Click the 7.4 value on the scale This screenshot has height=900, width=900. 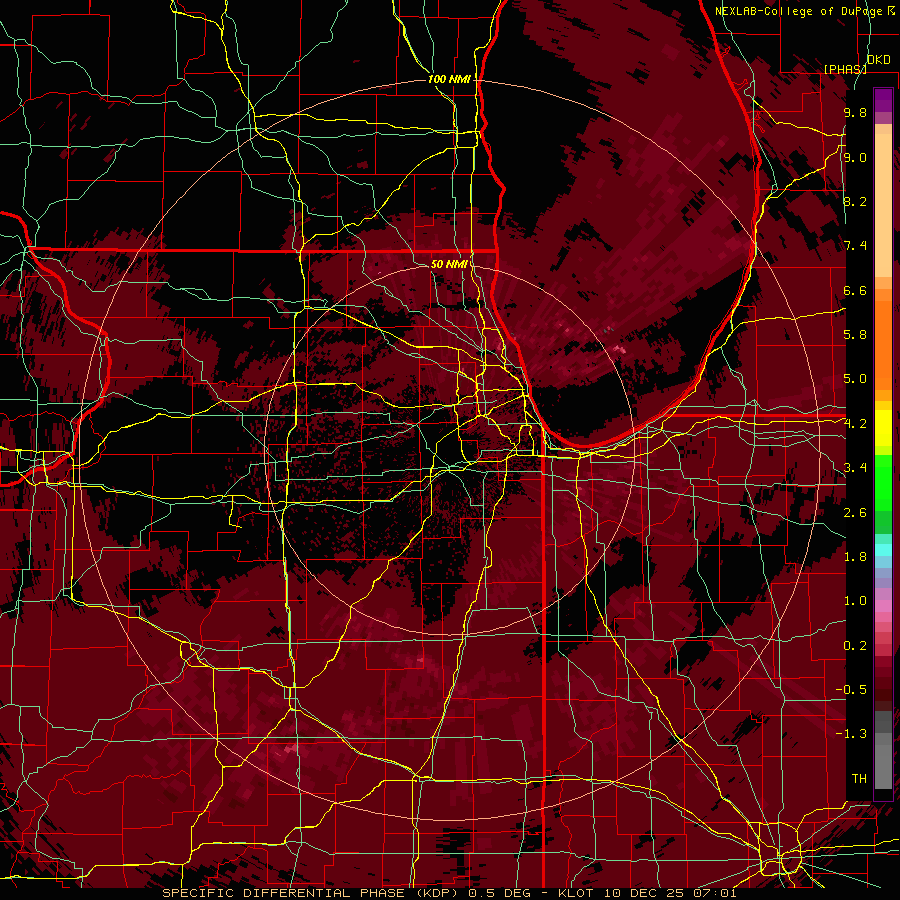tap(855, 246)
